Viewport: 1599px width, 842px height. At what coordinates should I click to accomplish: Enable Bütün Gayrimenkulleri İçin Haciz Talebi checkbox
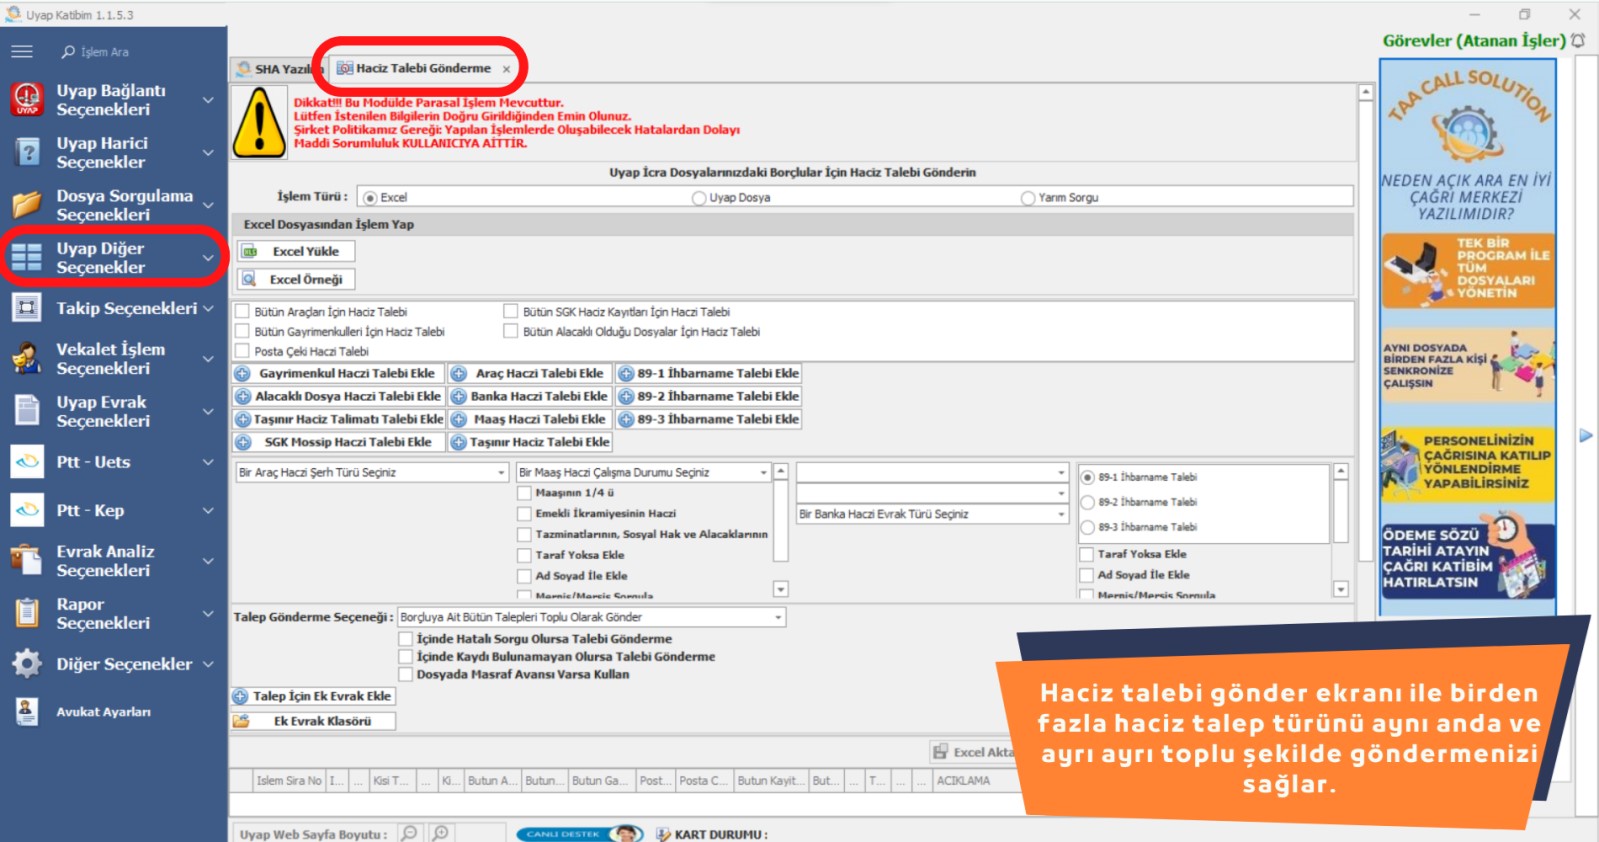click(x=242, y=331)
